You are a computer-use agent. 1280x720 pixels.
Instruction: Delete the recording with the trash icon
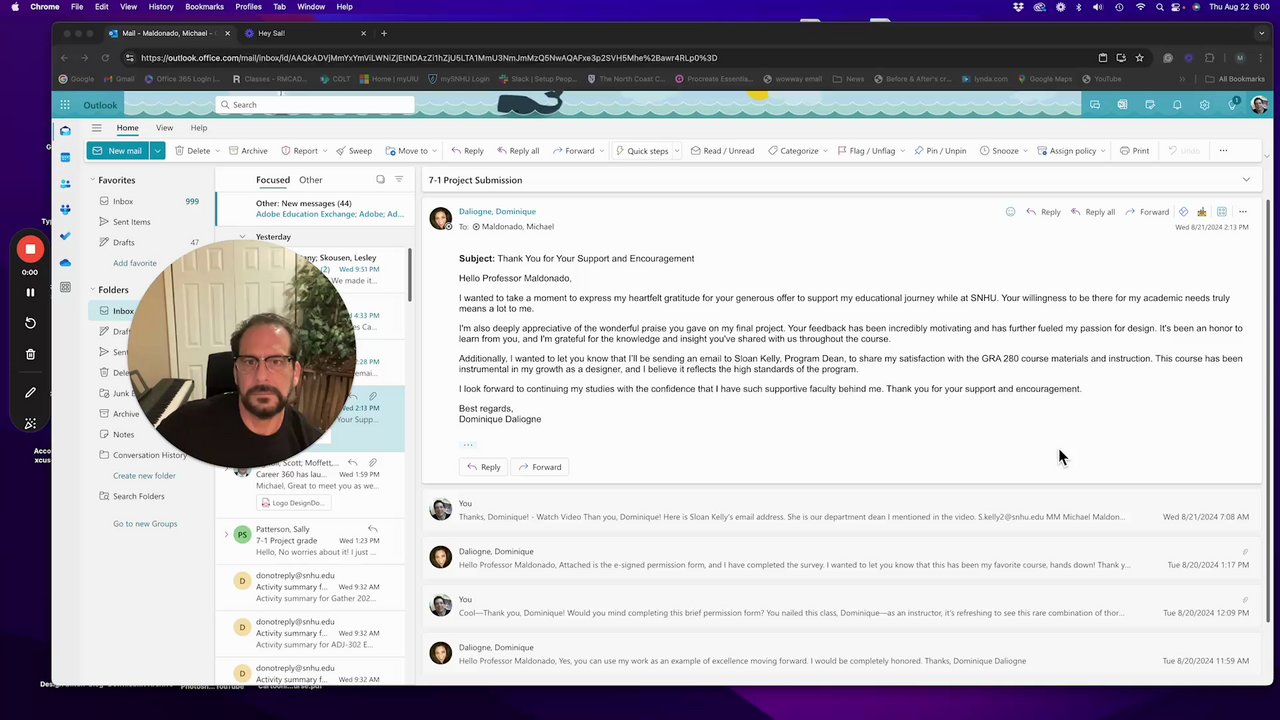30,354
